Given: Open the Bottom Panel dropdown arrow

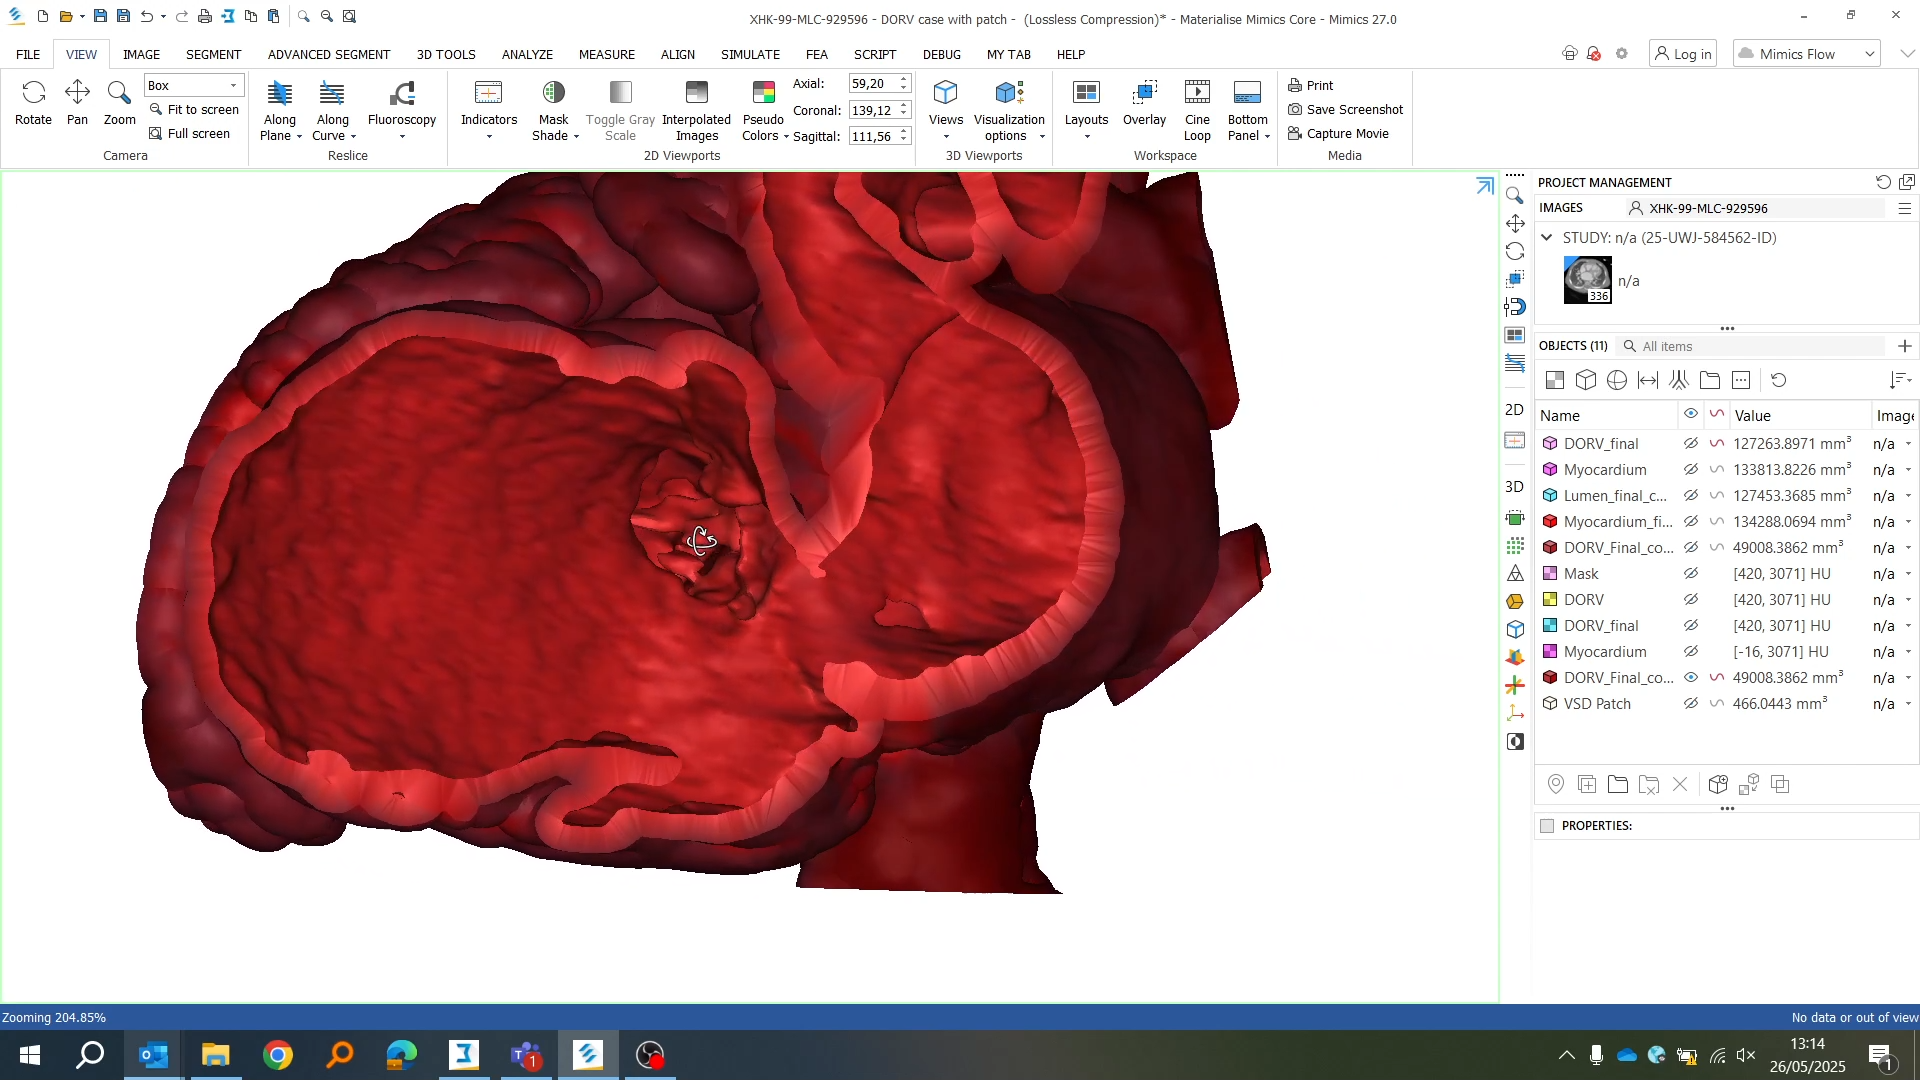Looking at the screenshot, I should click(1267, 137).
